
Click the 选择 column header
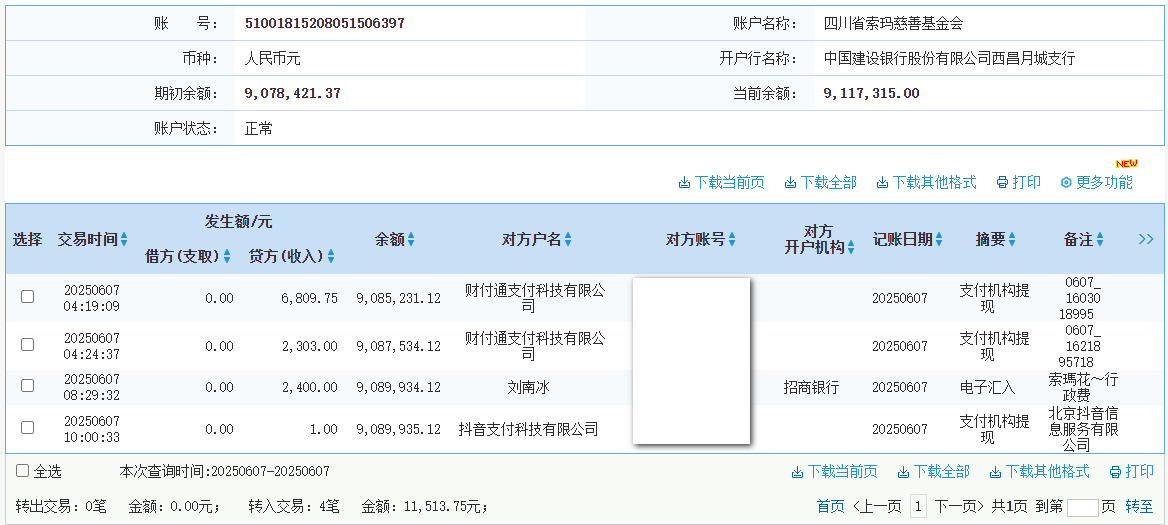28,240
